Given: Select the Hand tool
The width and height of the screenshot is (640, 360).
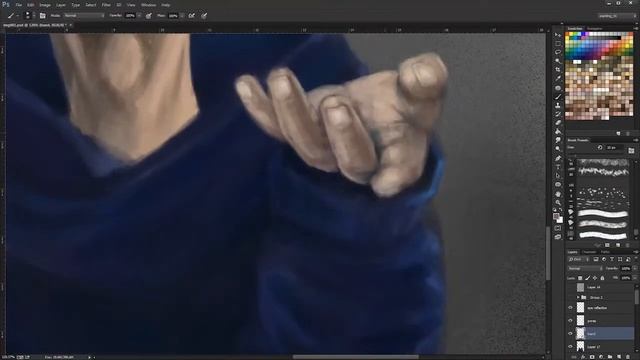Looking at the screenshot, I should (558, 194).
